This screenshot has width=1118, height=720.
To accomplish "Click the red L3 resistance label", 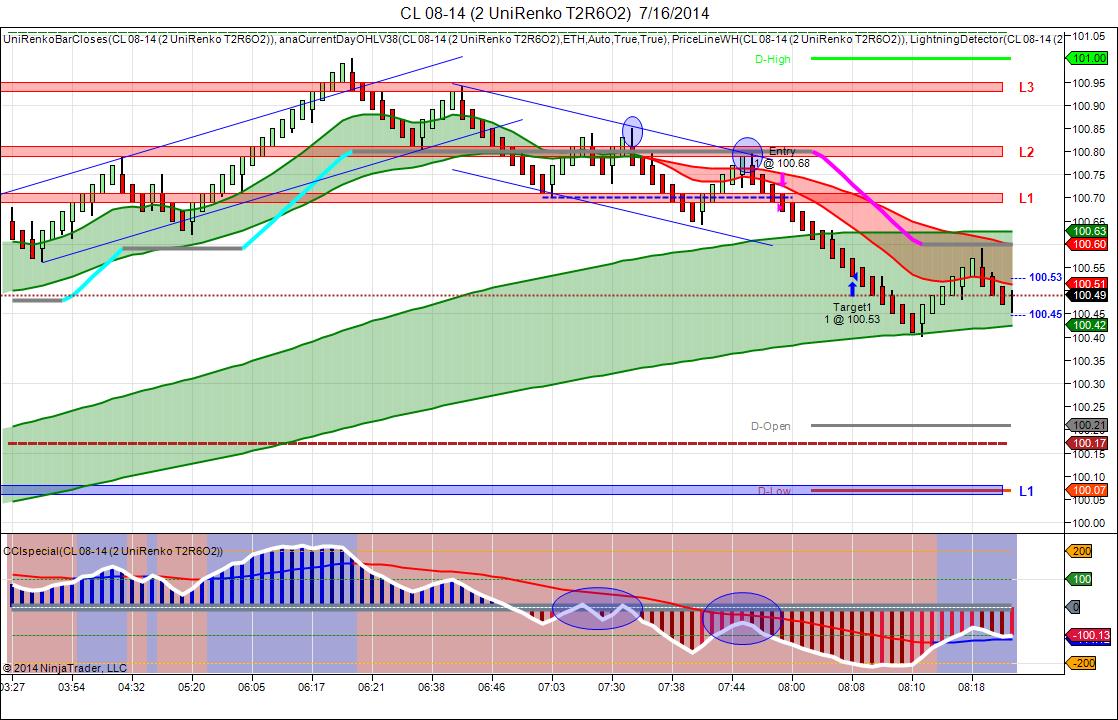I will coord(1026,87).
